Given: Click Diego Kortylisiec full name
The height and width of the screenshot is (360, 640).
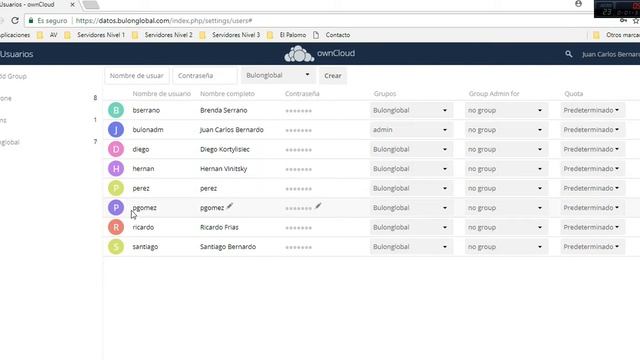Looking at the screenshot, I should pyautogui.click(x=225, y=149).
